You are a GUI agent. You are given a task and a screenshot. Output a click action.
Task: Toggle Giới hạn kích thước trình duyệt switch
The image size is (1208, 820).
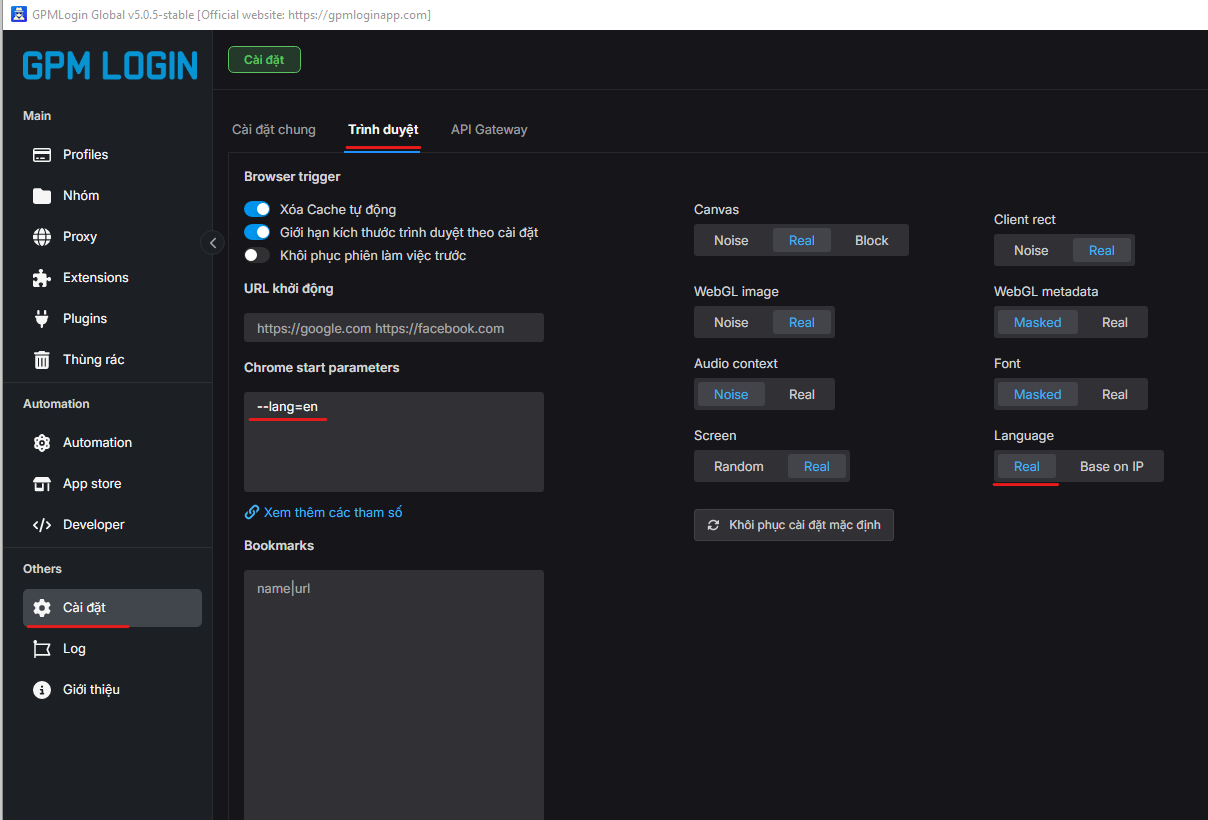coord(257,232)
